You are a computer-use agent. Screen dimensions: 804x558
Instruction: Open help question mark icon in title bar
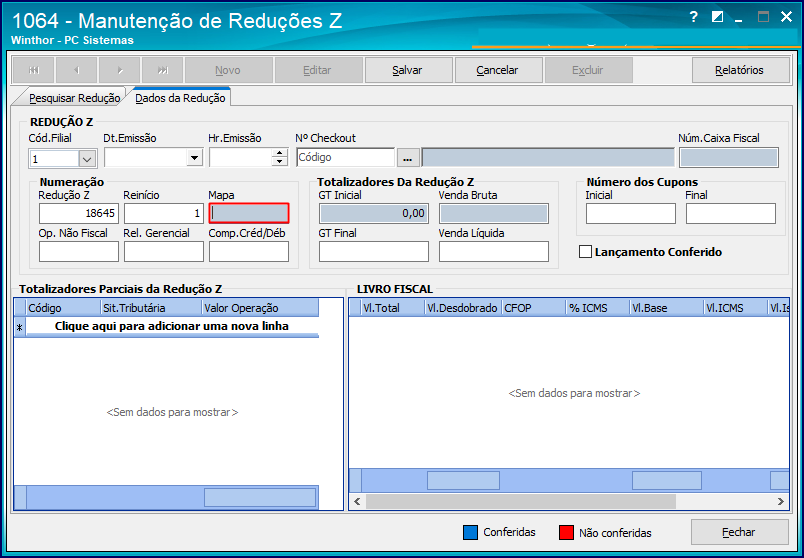point(693,17)
